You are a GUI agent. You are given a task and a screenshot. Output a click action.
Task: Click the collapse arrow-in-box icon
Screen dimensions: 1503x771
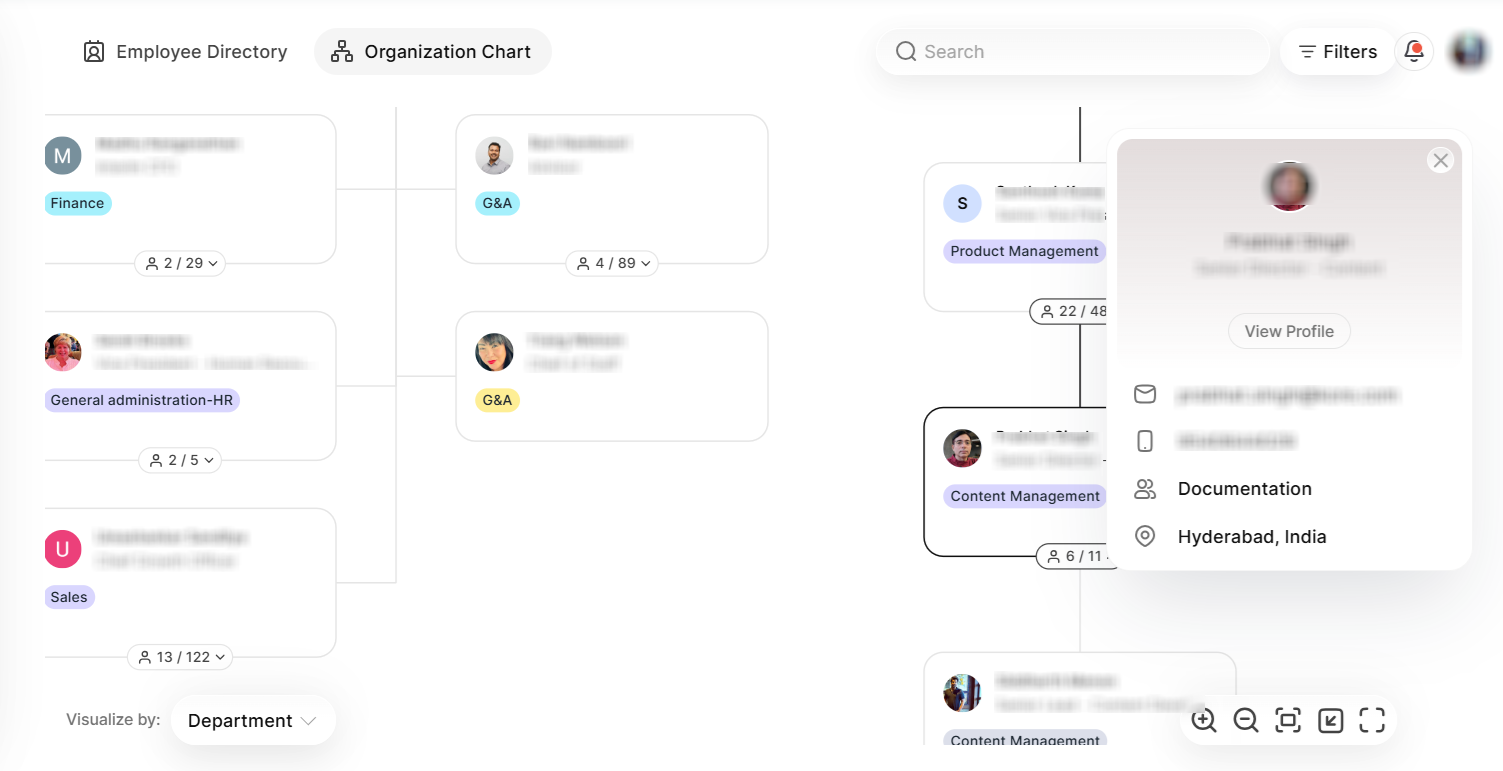point(1330,720)
